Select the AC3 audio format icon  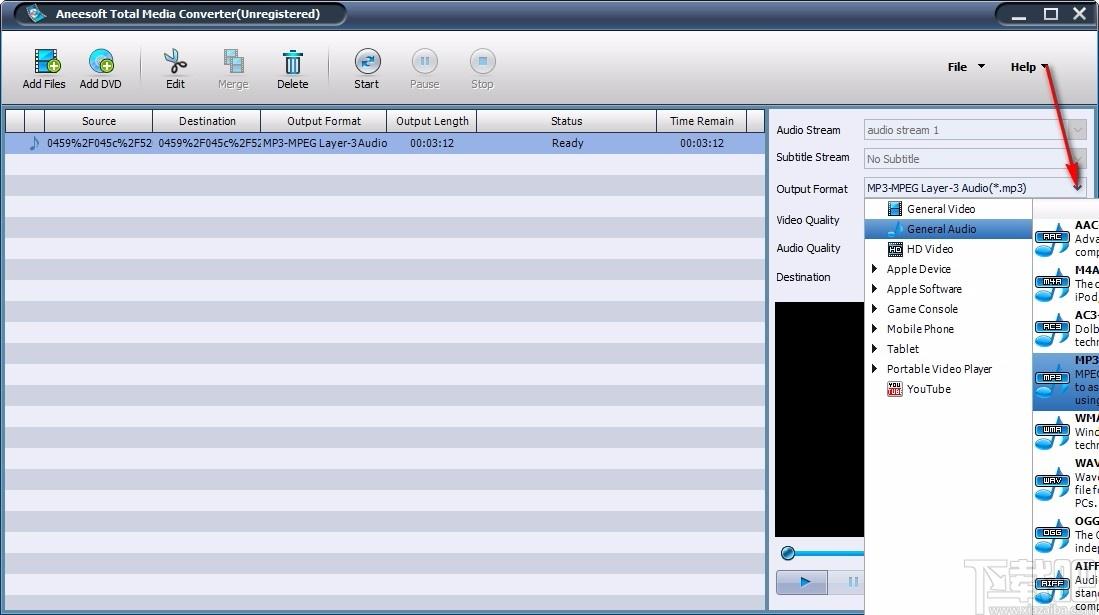point(1052,329)
